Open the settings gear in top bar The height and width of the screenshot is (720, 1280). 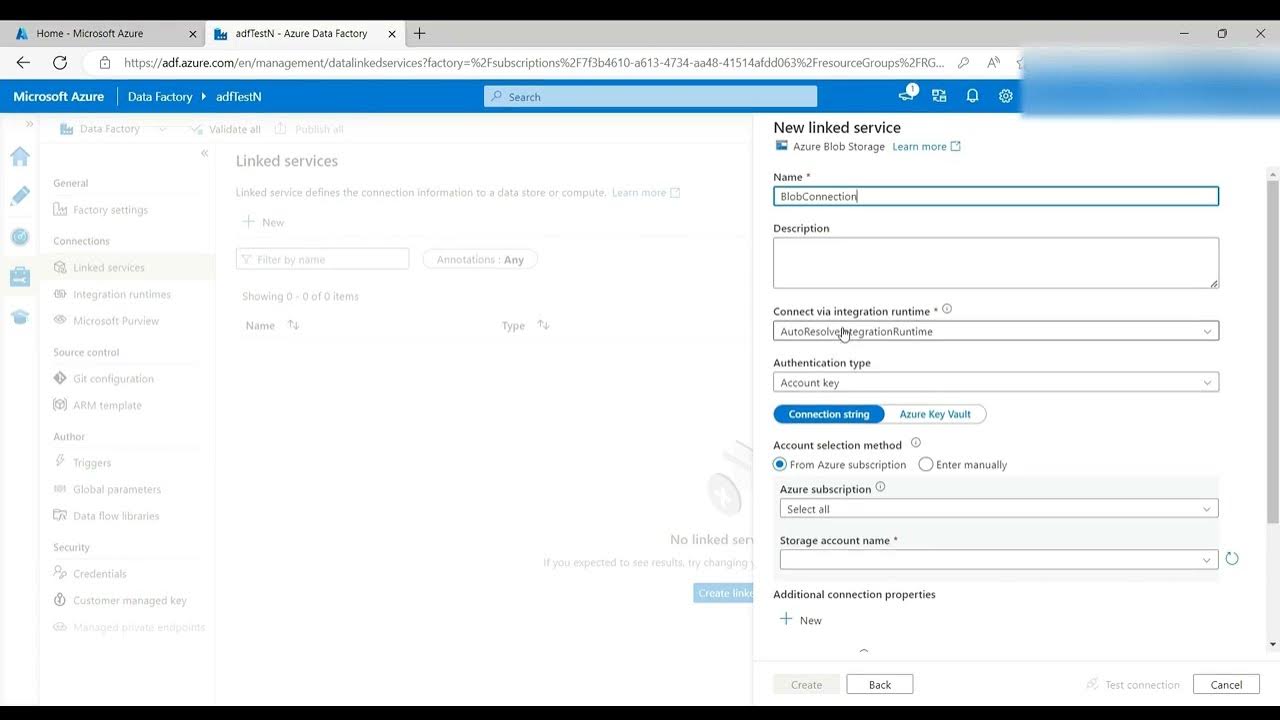pyautogui.click(x=1006, y=96)
